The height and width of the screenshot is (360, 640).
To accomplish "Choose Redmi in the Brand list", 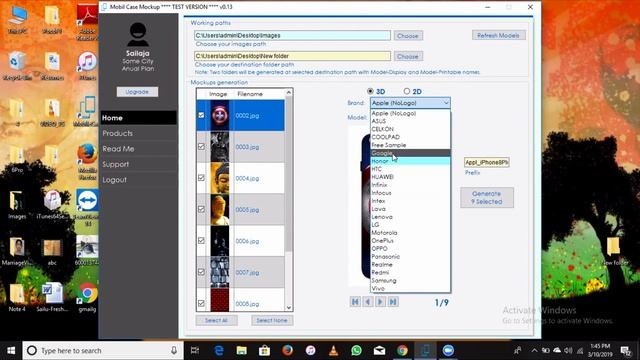I will (x=410, y=272).
